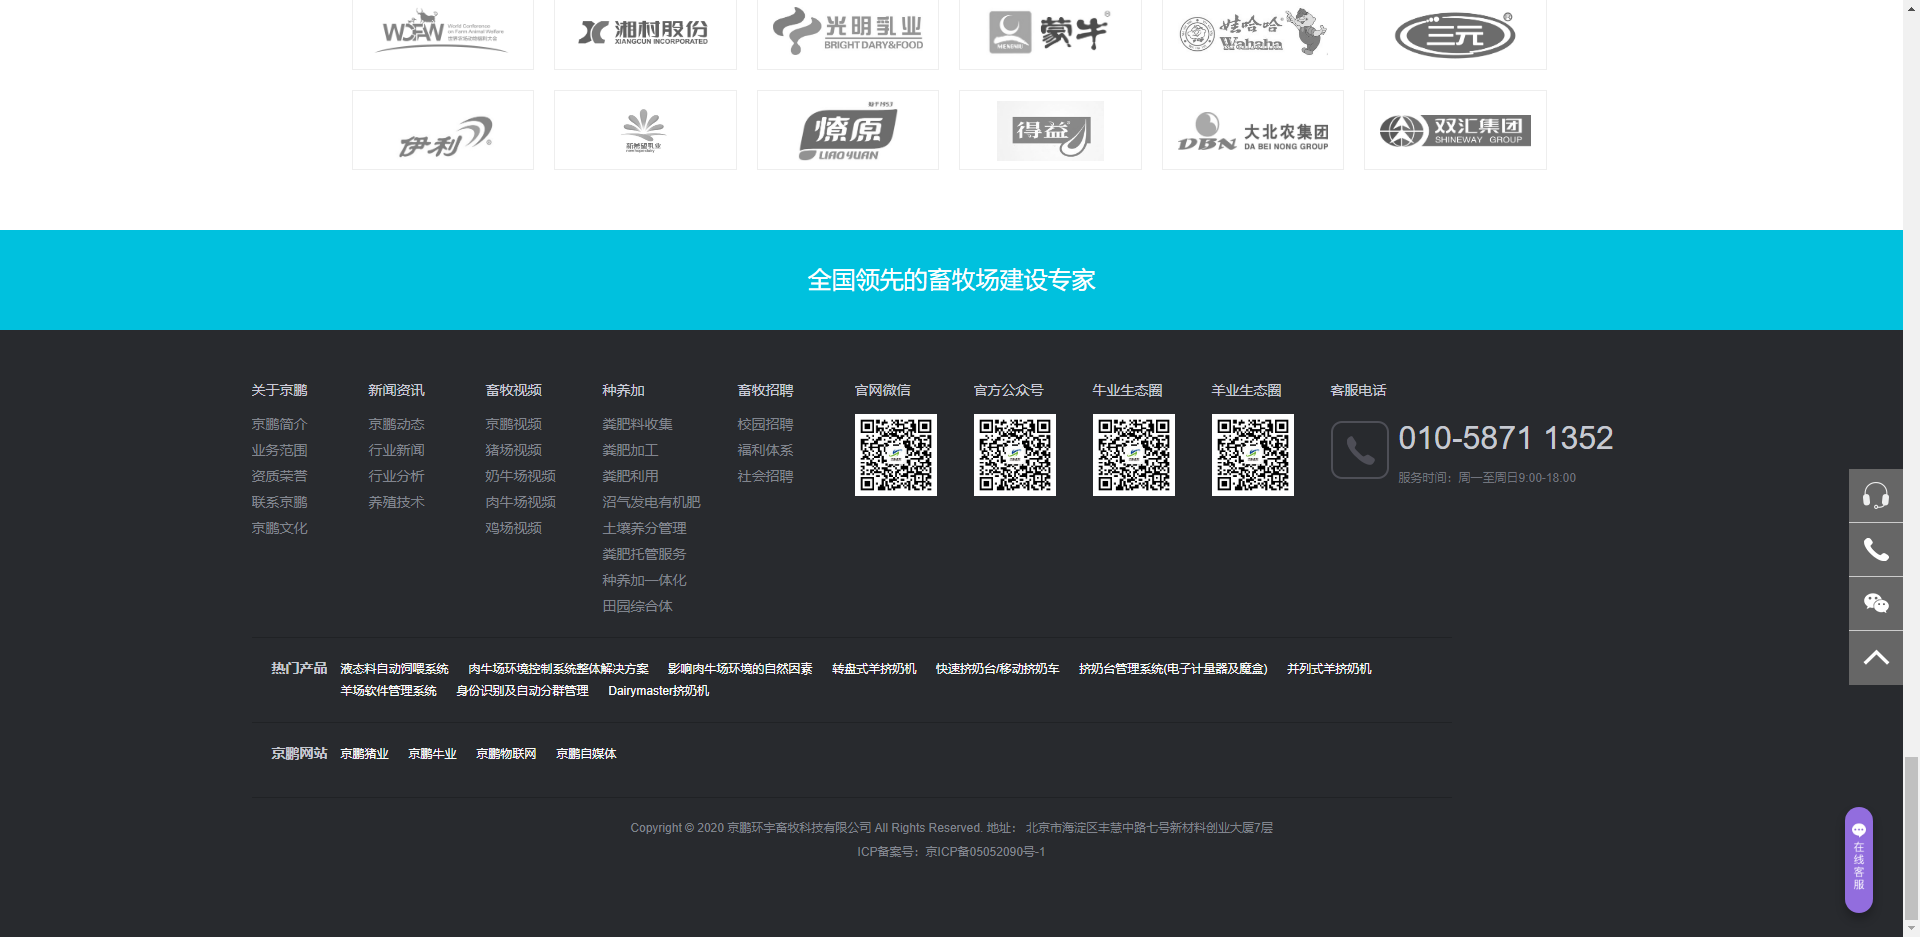Open the 新闻资讯 footer heading
Viewport: 1920px width, 937px height.
396,390
